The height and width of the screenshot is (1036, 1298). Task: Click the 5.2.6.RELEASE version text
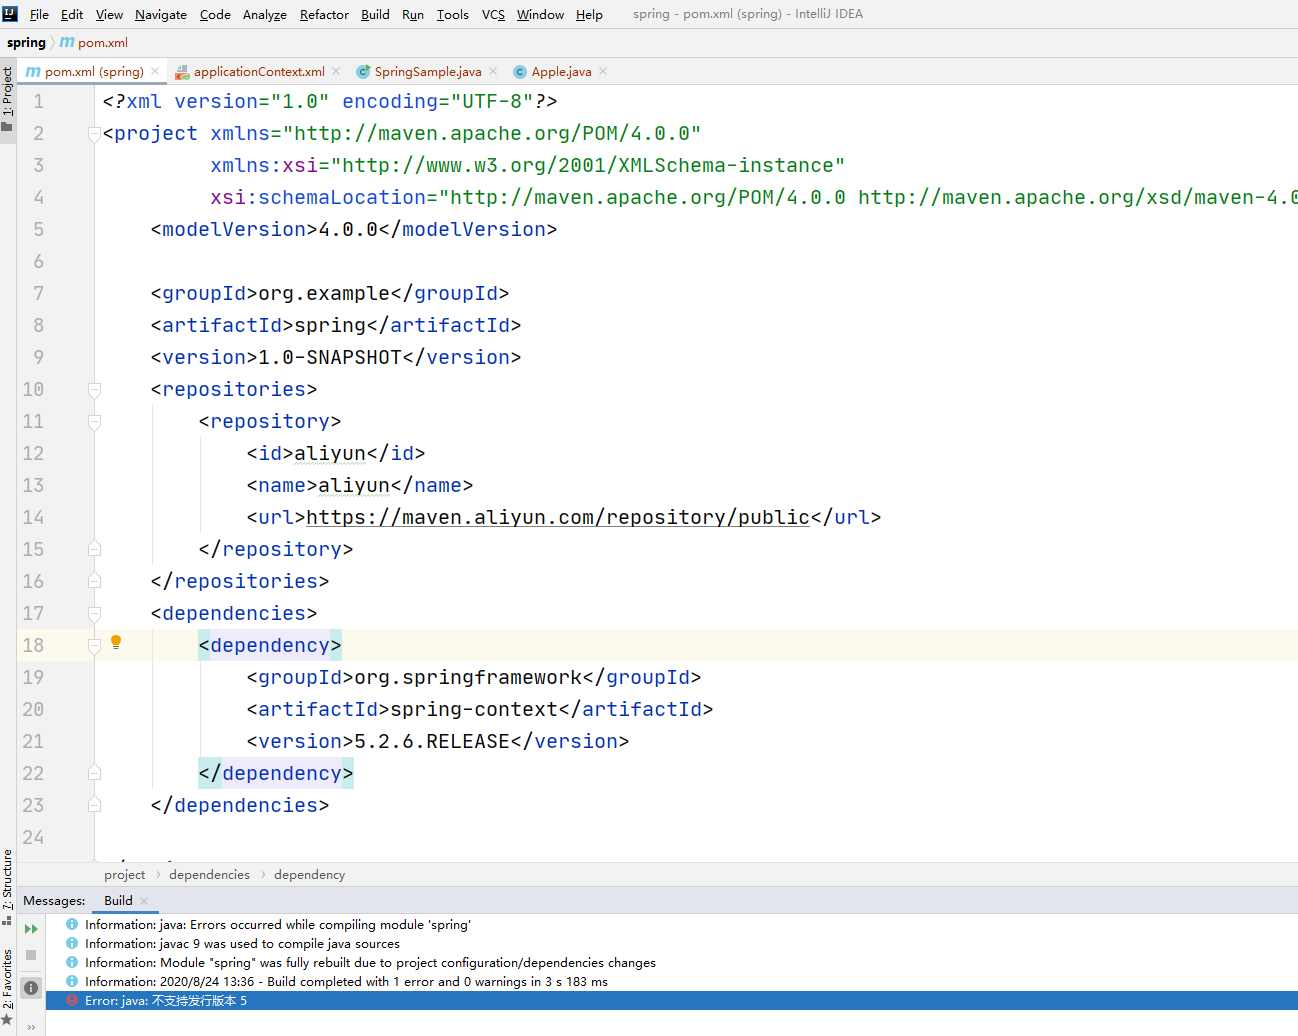432,741
